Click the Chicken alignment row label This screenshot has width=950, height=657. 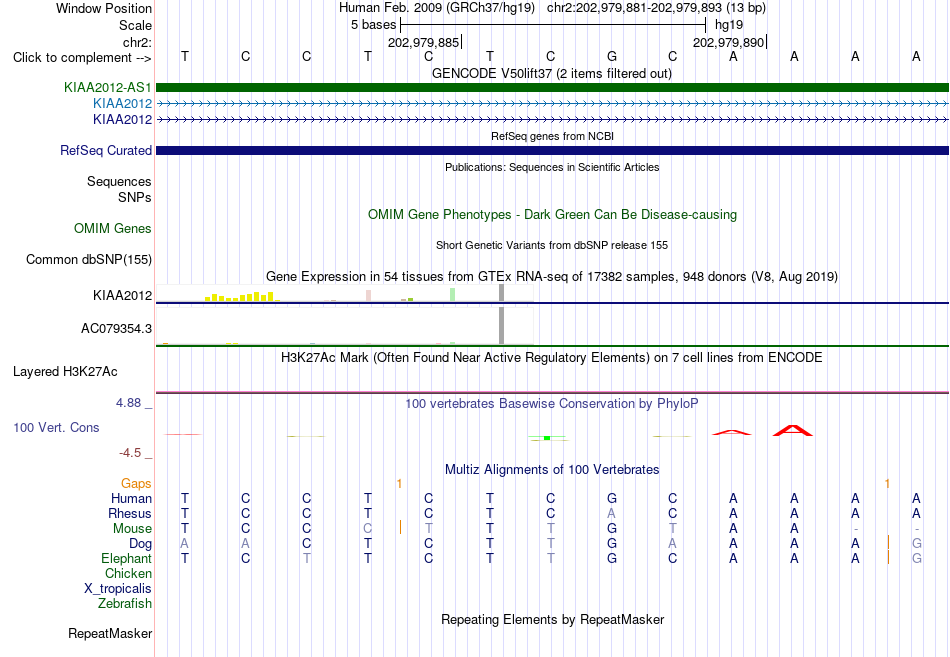click(x=128, y=573)
